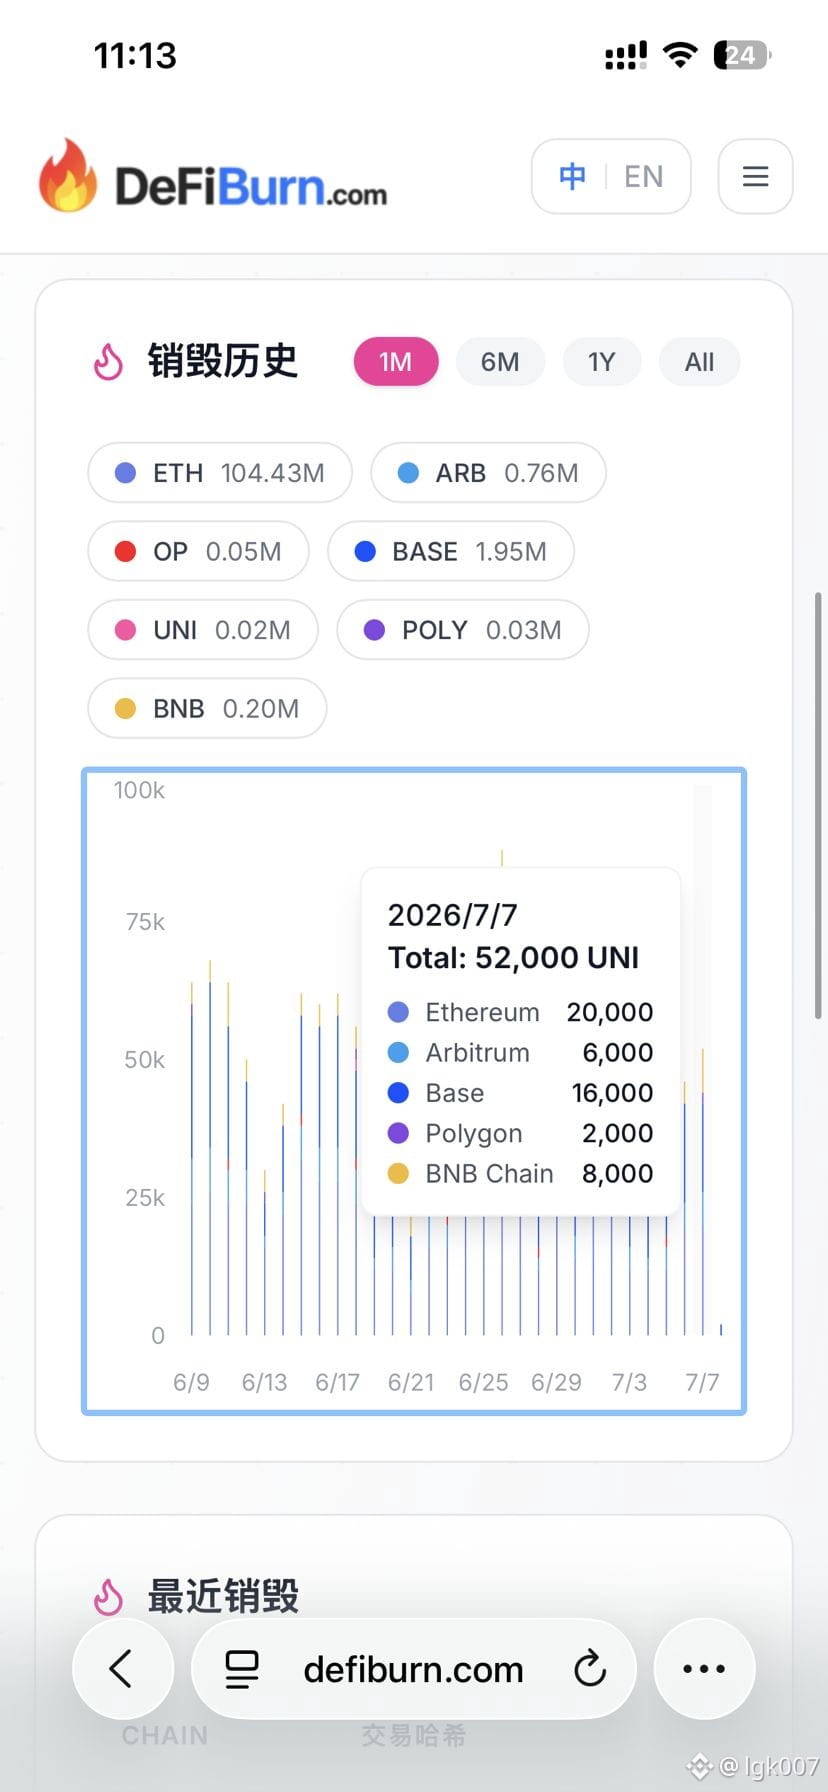Image resolution: width=828 pixels, height=1792 pixels.
Task: Tap the defiburn.com address field
Action: 414,1669
